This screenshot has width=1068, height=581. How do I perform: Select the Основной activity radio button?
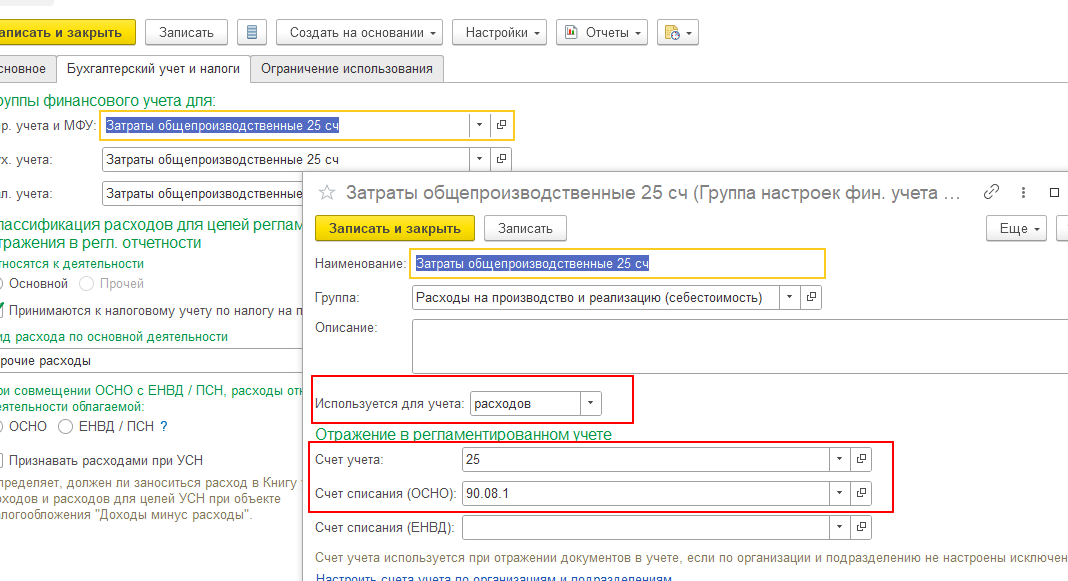point(0,283)
